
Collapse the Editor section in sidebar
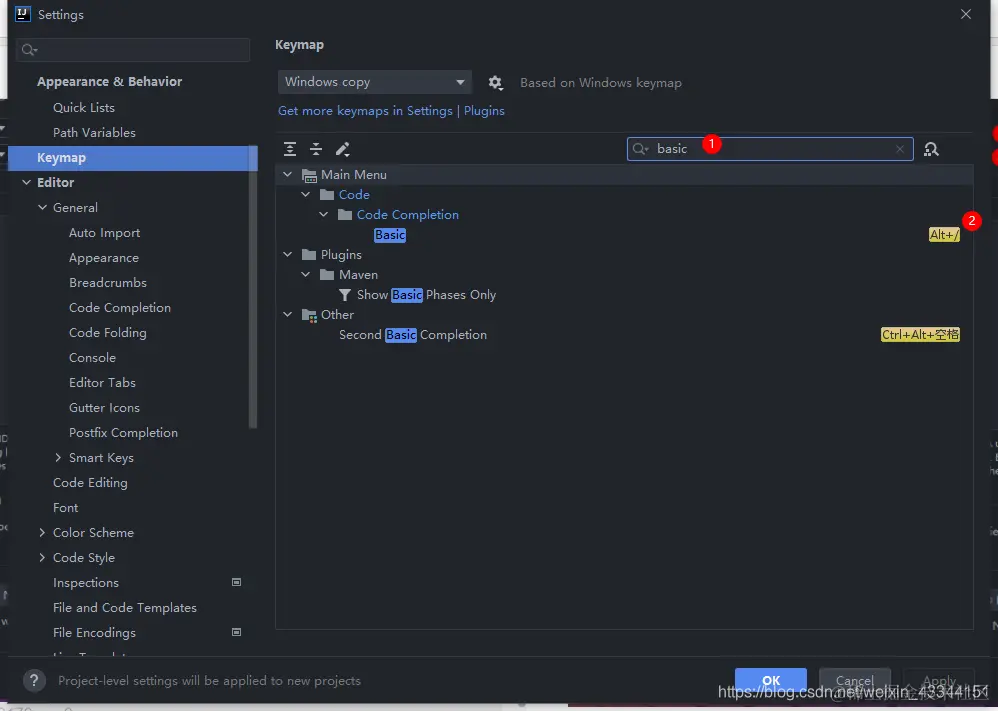point(26,183)
